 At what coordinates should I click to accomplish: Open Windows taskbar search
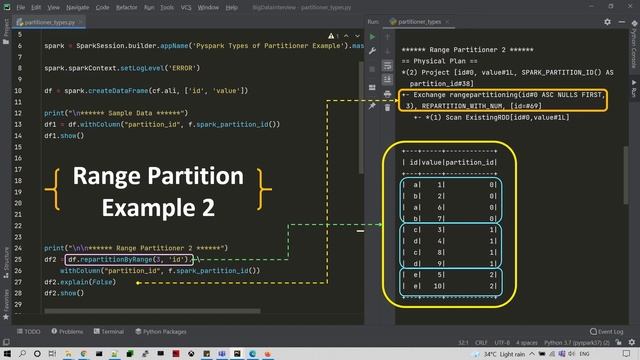22,354
